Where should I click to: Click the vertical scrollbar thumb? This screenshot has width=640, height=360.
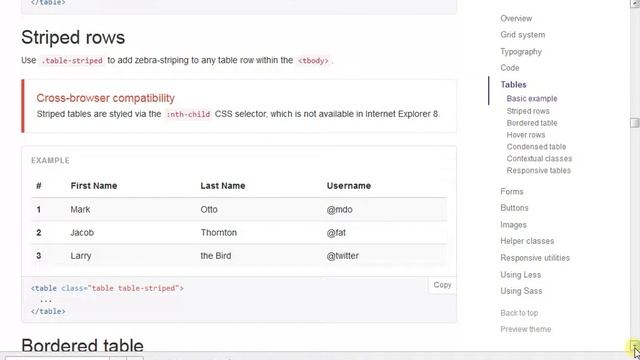(635, 122)
